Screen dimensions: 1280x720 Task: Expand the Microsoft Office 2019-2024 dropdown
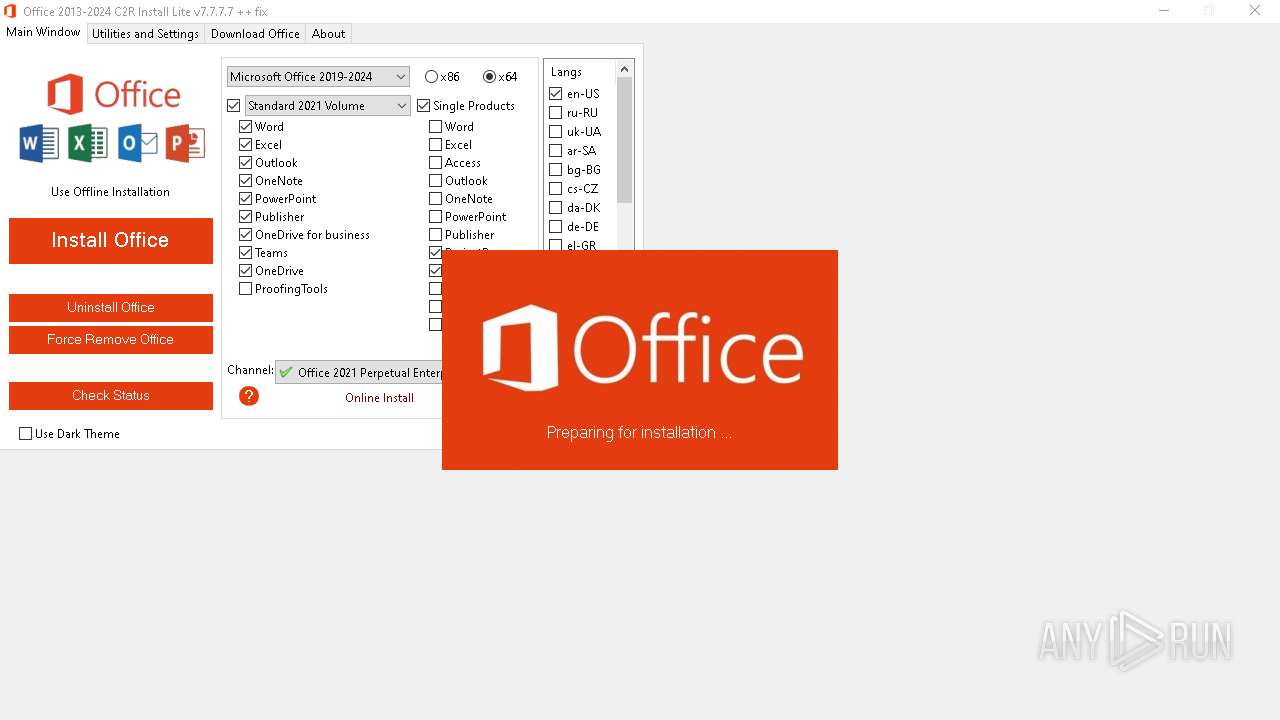click(318, 76)
